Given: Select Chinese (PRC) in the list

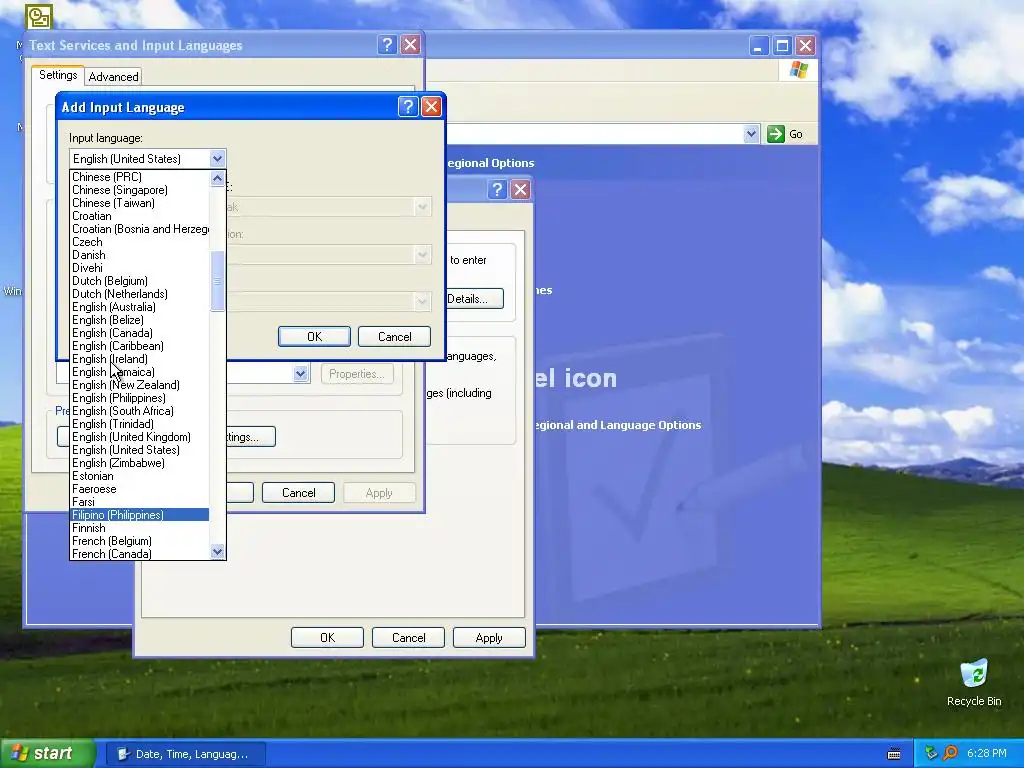Looking at the screenshot, I should pyautogui.click(x=140, y=176).
